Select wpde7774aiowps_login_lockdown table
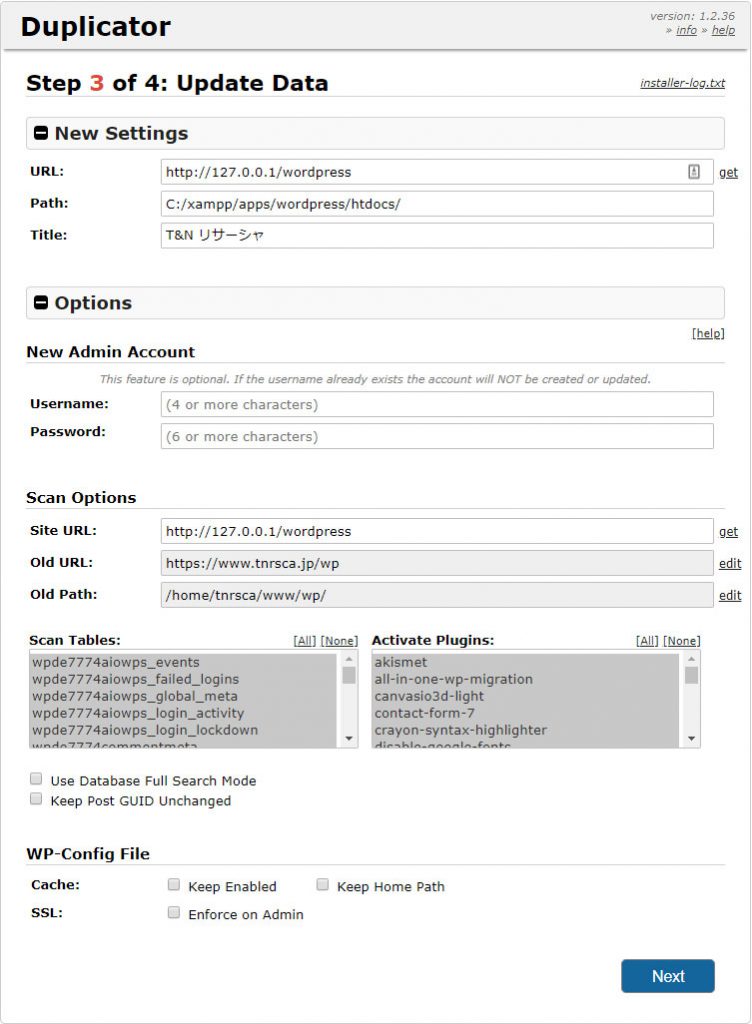The width and height of the screenshot is (752, 1024). (183, 730)
